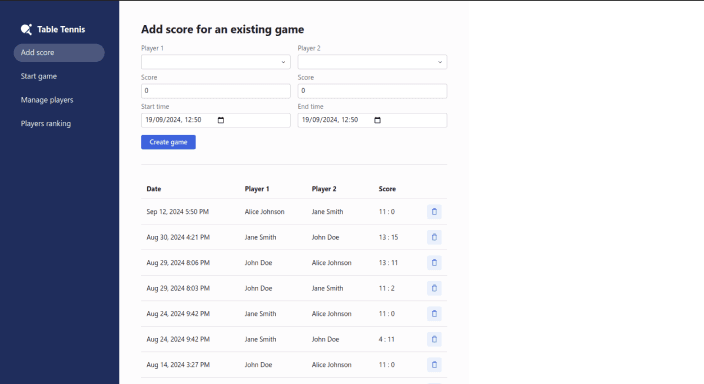Click the Player 2 column header
Viewport: 704px width, 384px height.
tap(324, 189)
